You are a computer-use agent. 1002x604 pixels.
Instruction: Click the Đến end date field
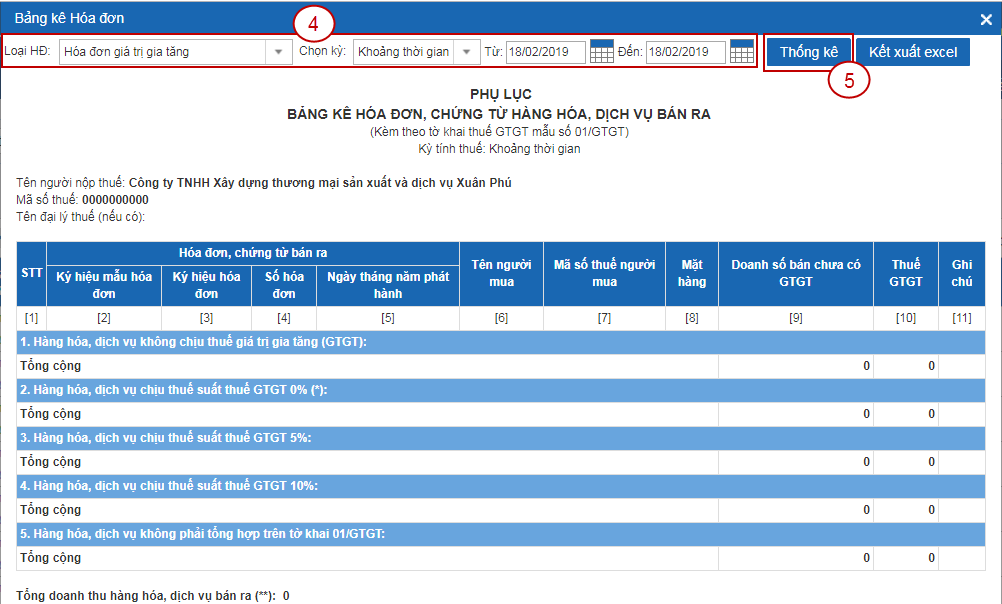click(x=685, y=52)
